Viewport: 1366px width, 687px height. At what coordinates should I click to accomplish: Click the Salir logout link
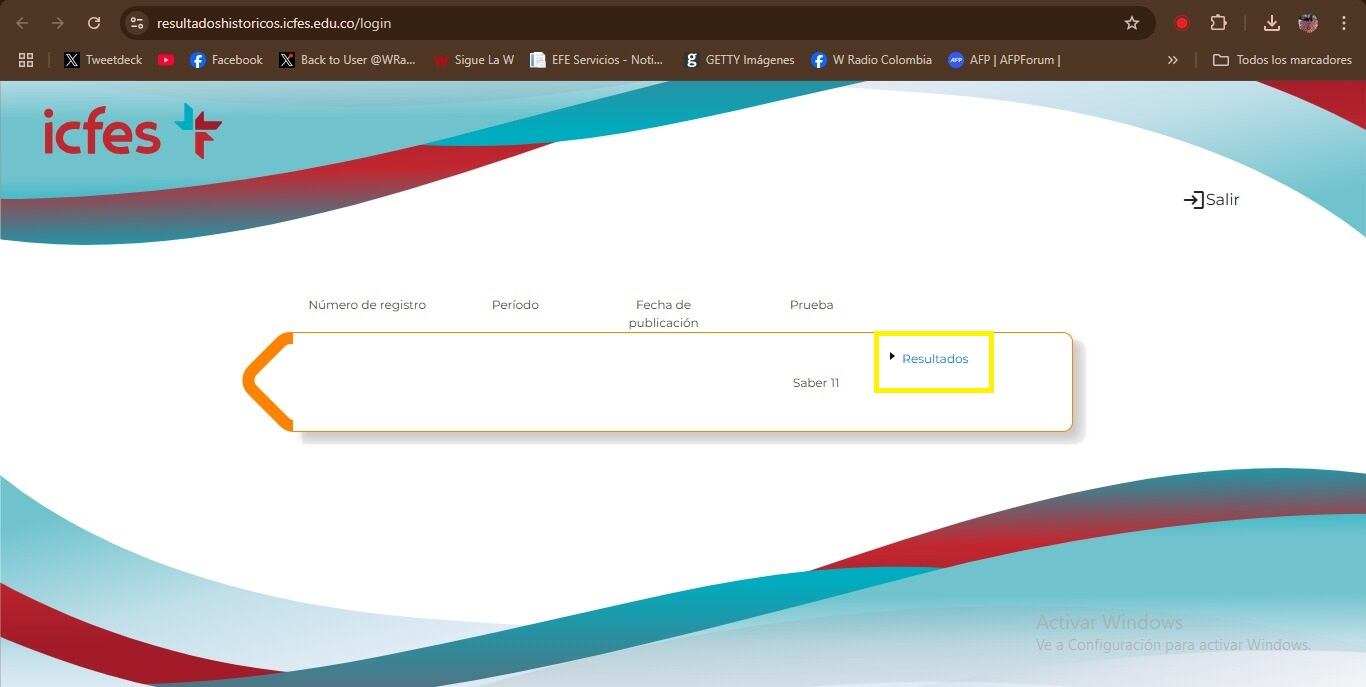[x=1211, y=200]
